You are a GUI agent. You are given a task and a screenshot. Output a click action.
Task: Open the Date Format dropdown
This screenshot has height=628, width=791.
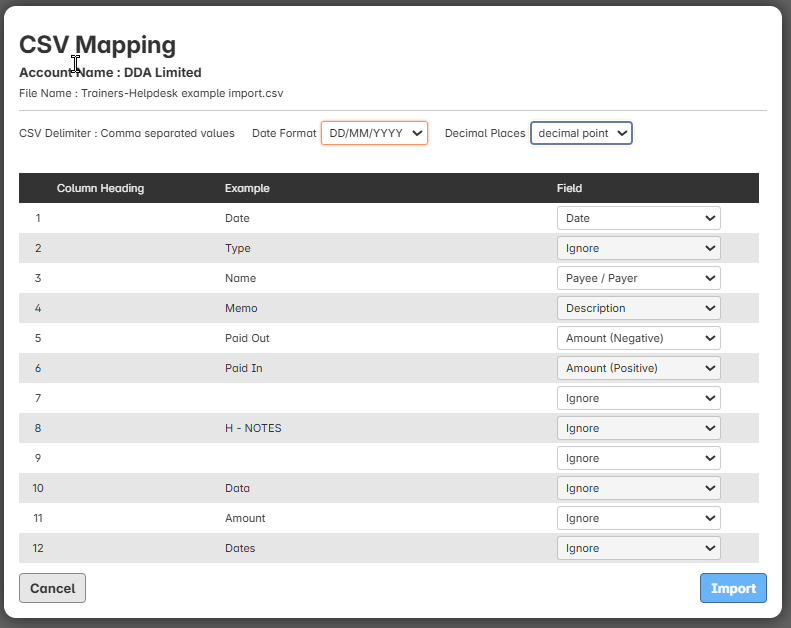[374, 133]
